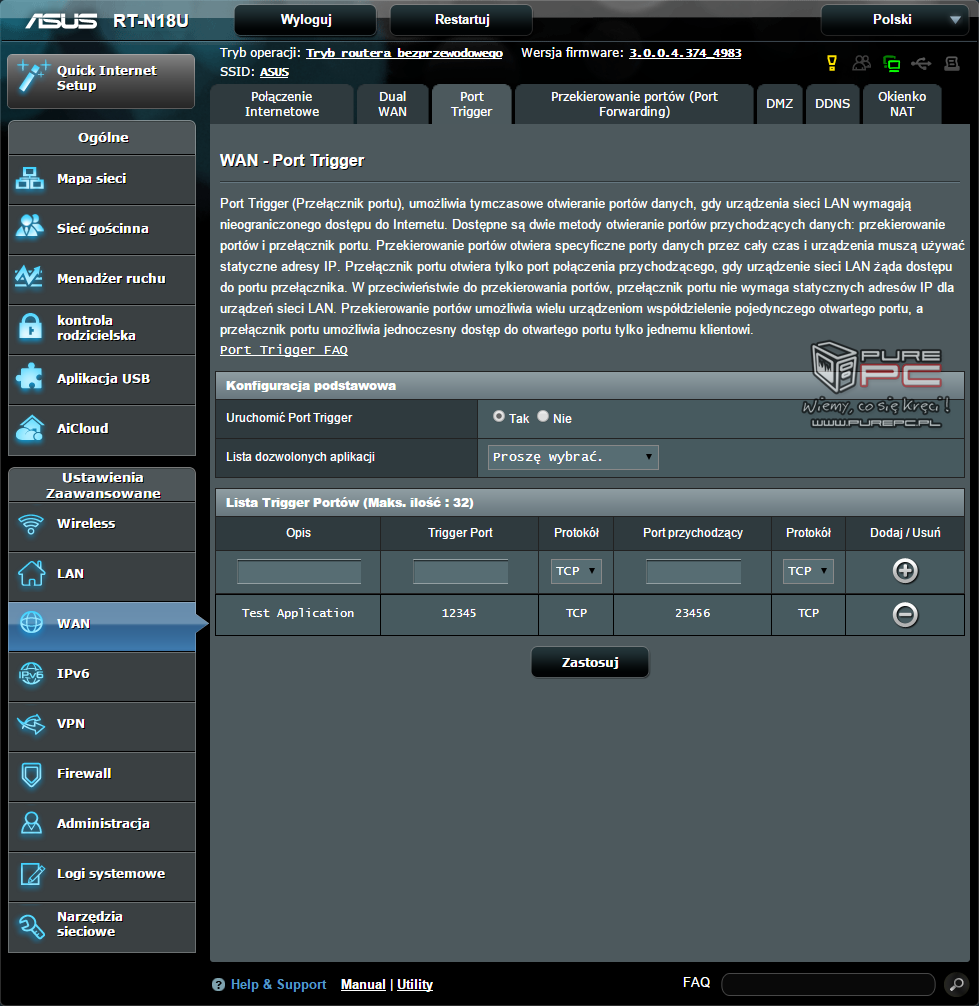Viewport: 979px width, 1006px height.
Task: Switch to the Dual WAN tab
Action: point(392,104)
